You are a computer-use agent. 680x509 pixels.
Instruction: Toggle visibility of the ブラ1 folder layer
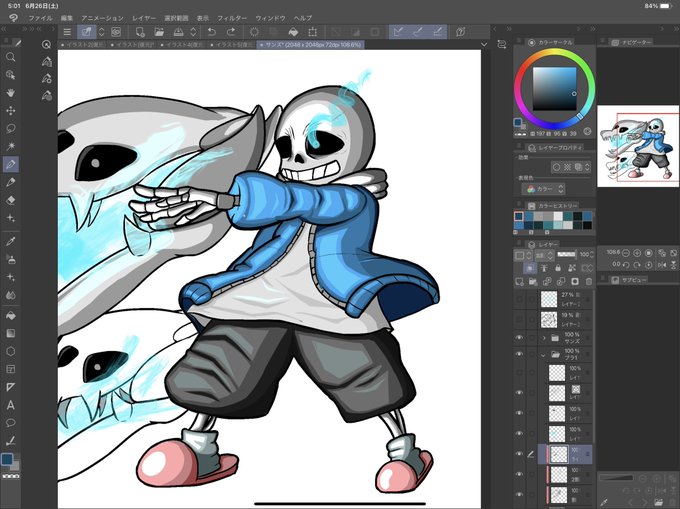pyautogui.click(x=519, y=354)
